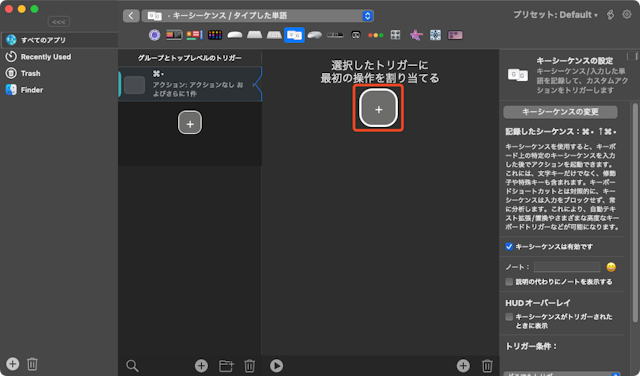Screen dimensions: 640x376
Task: Select the Trackpad triggers icon
Action: 254,35
